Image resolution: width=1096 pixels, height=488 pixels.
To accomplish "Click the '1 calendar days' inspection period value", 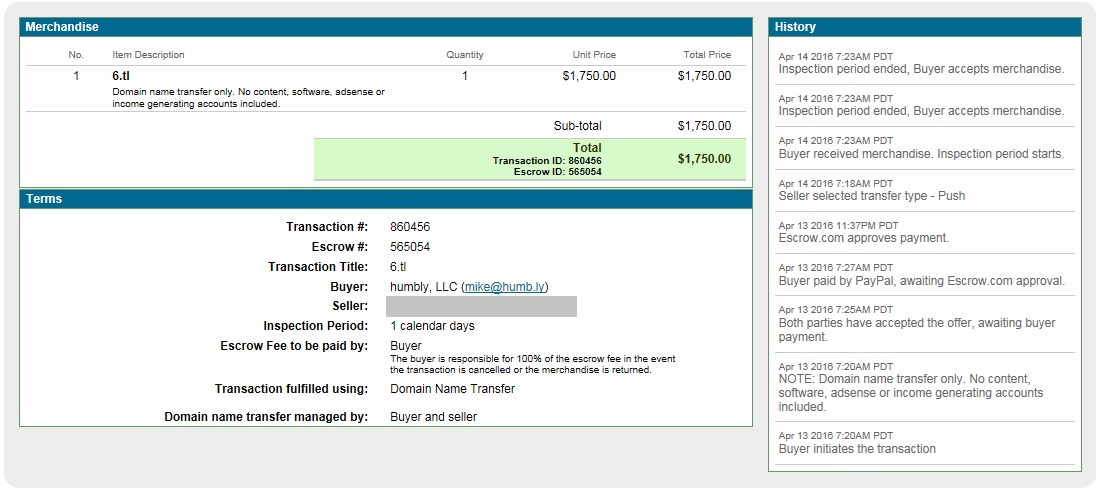I will (x=432, y=326).
